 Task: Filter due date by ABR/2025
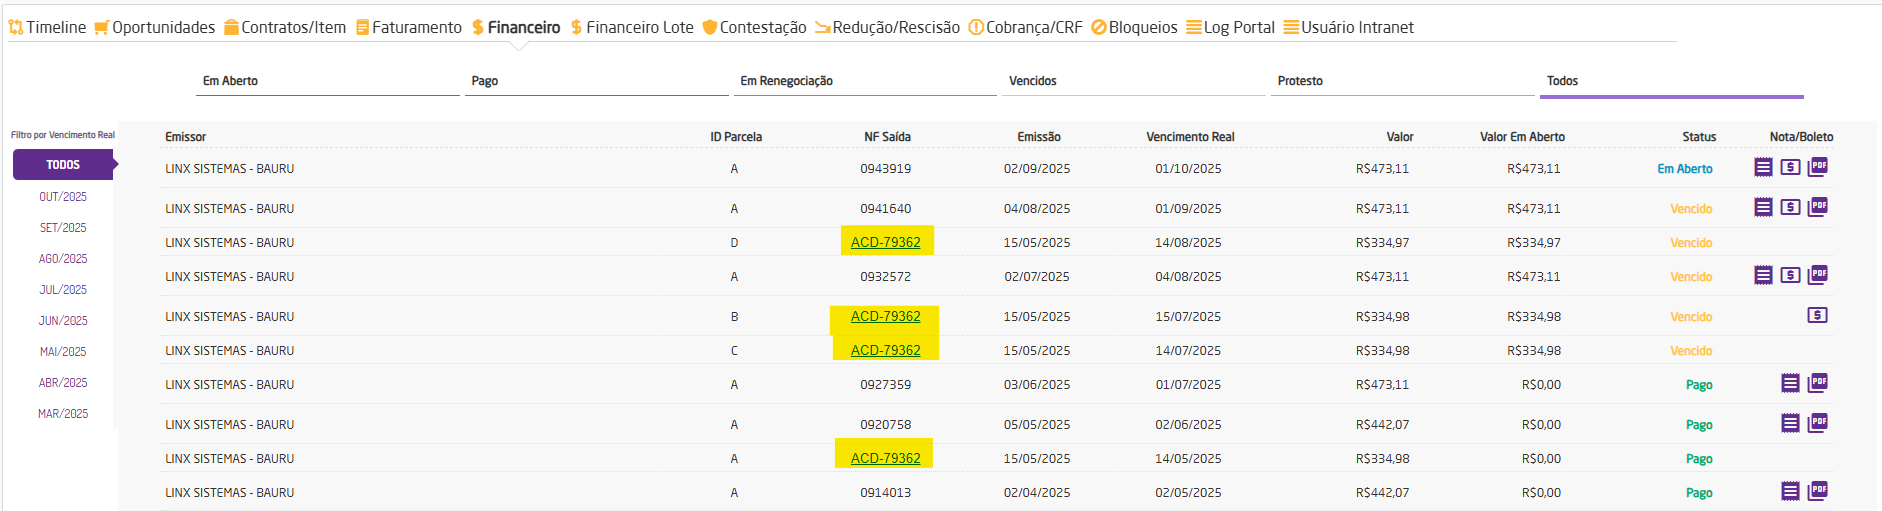(x=63, y=383)
